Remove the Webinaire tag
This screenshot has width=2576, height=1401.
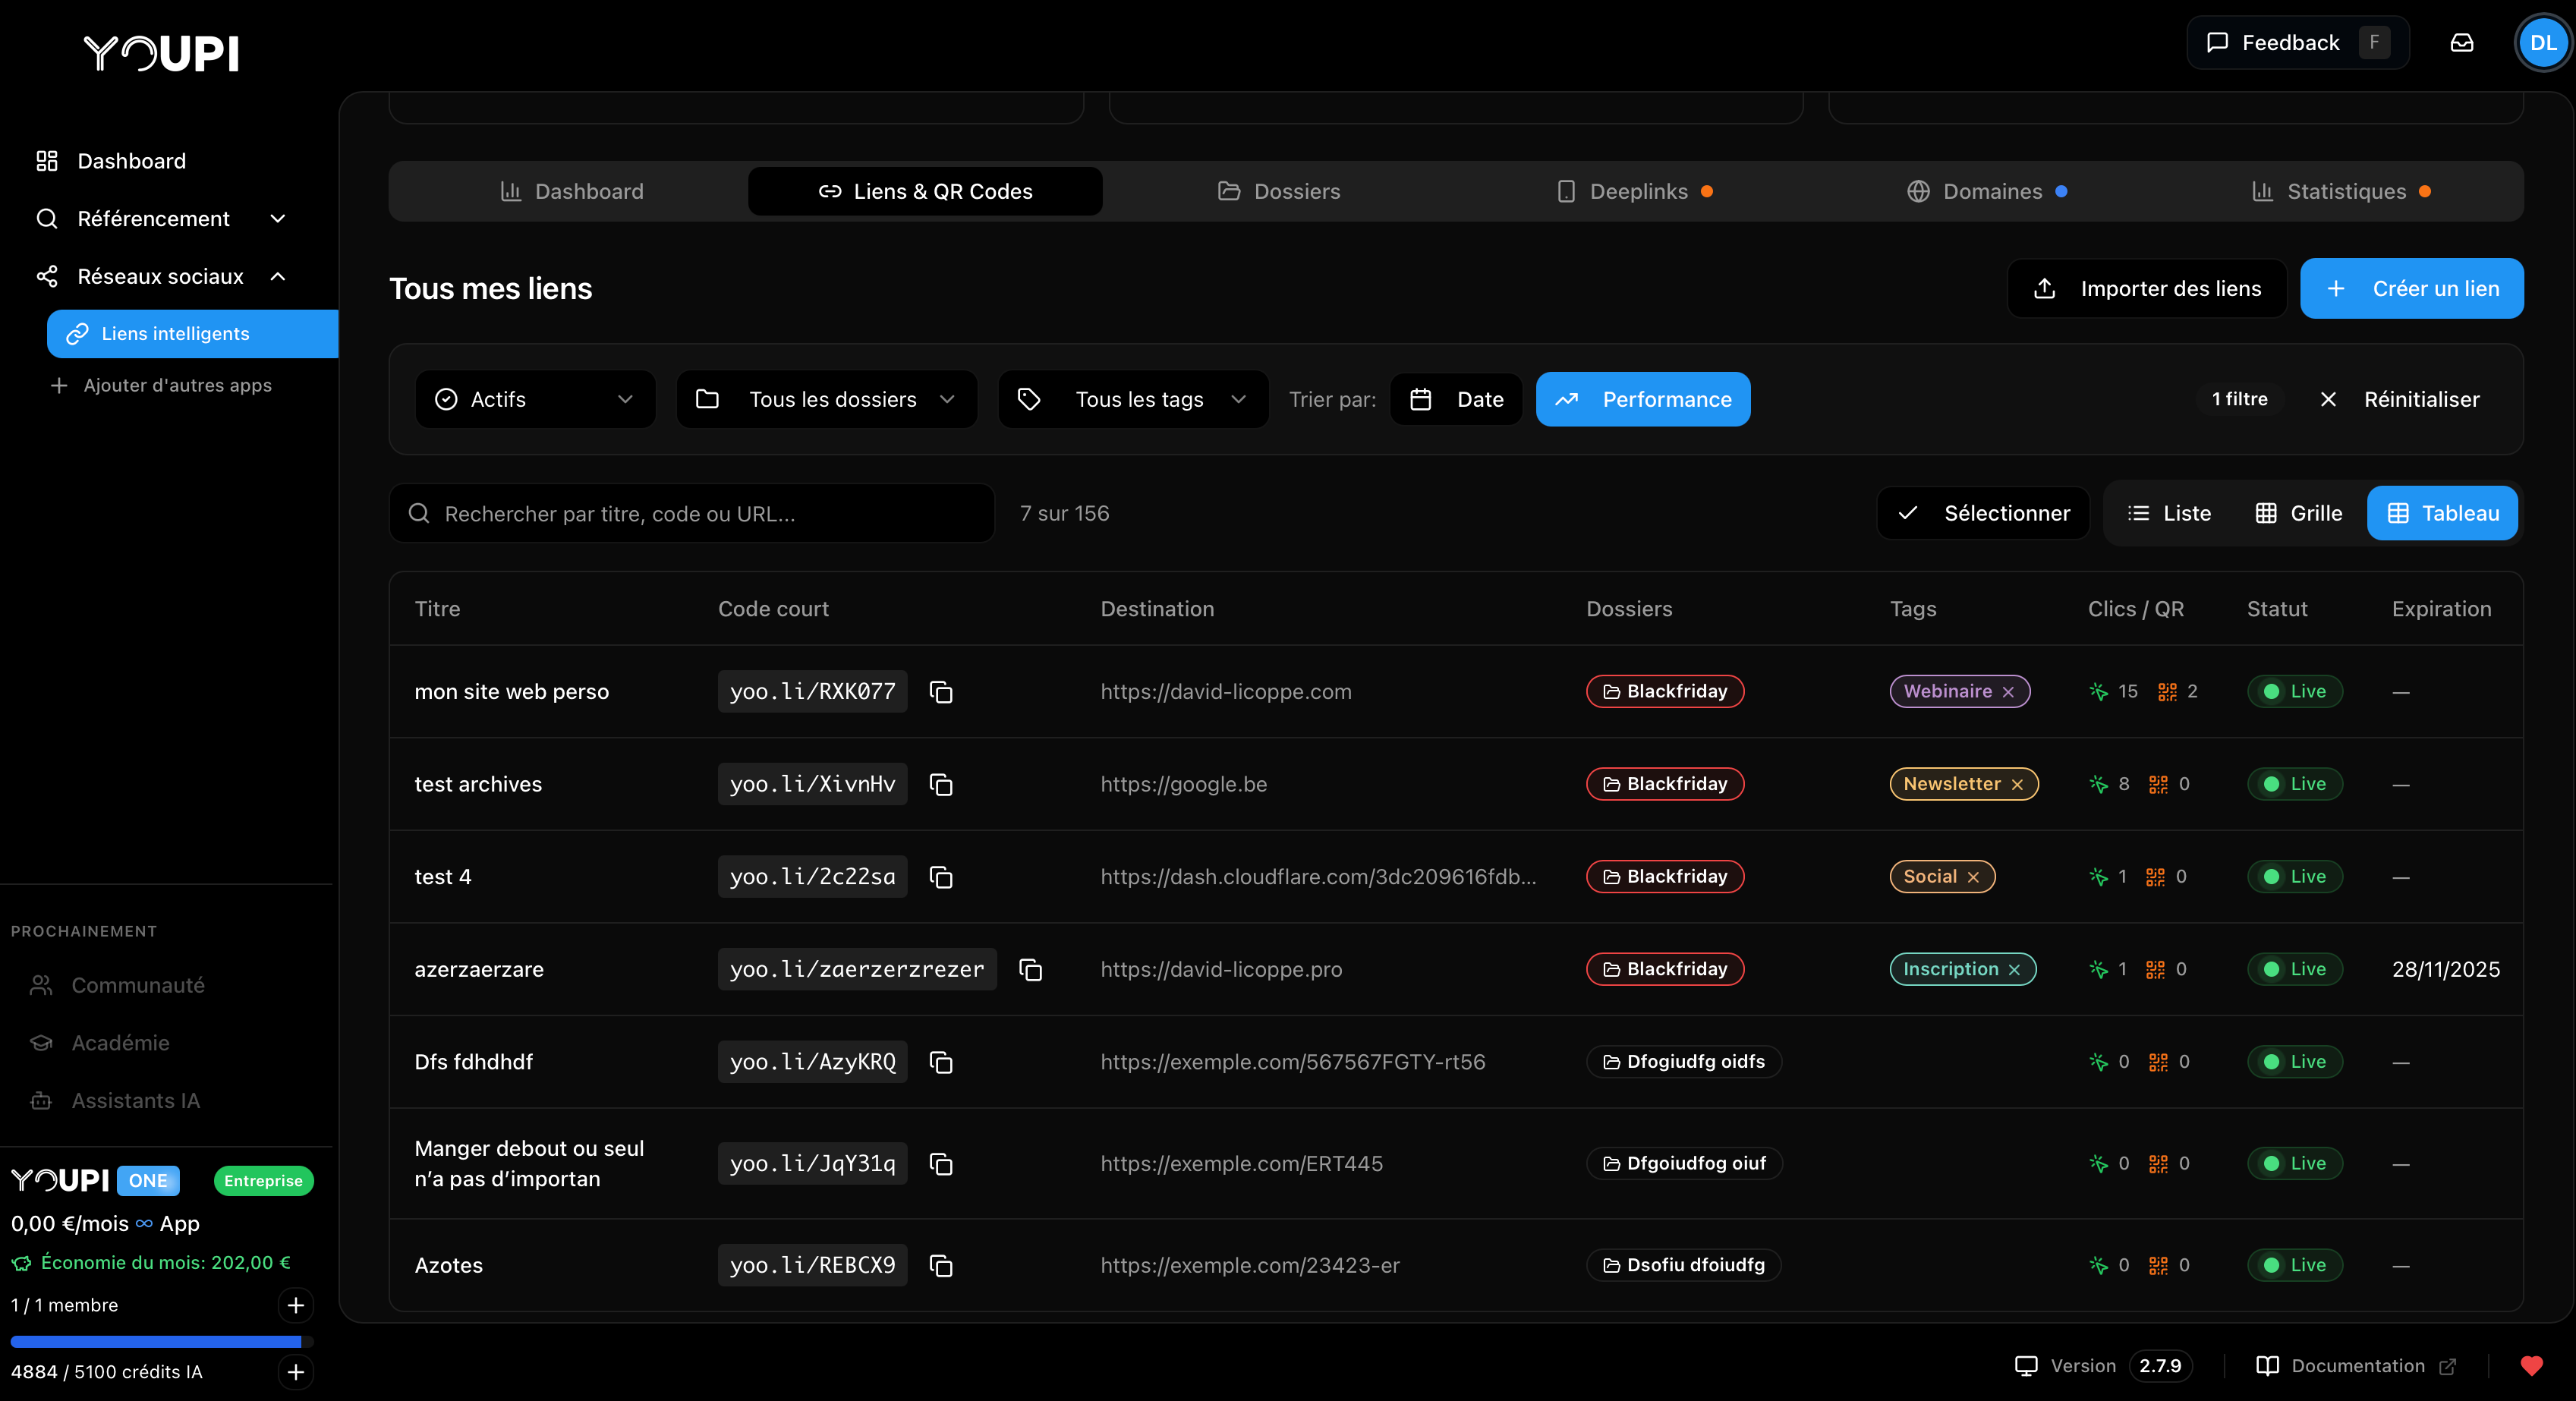[x=2008, y=692]
